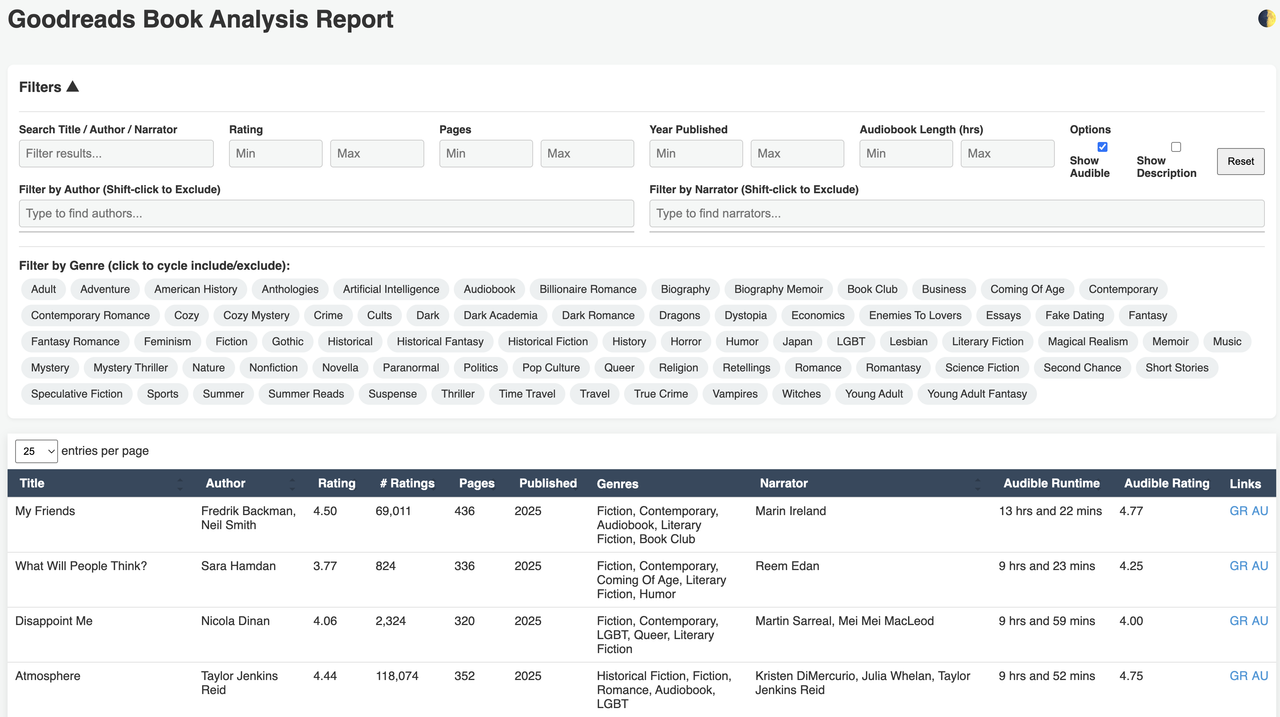Toggle the Billionaire Romance genre tag
1280x717 pixels.
coord(588,289)
